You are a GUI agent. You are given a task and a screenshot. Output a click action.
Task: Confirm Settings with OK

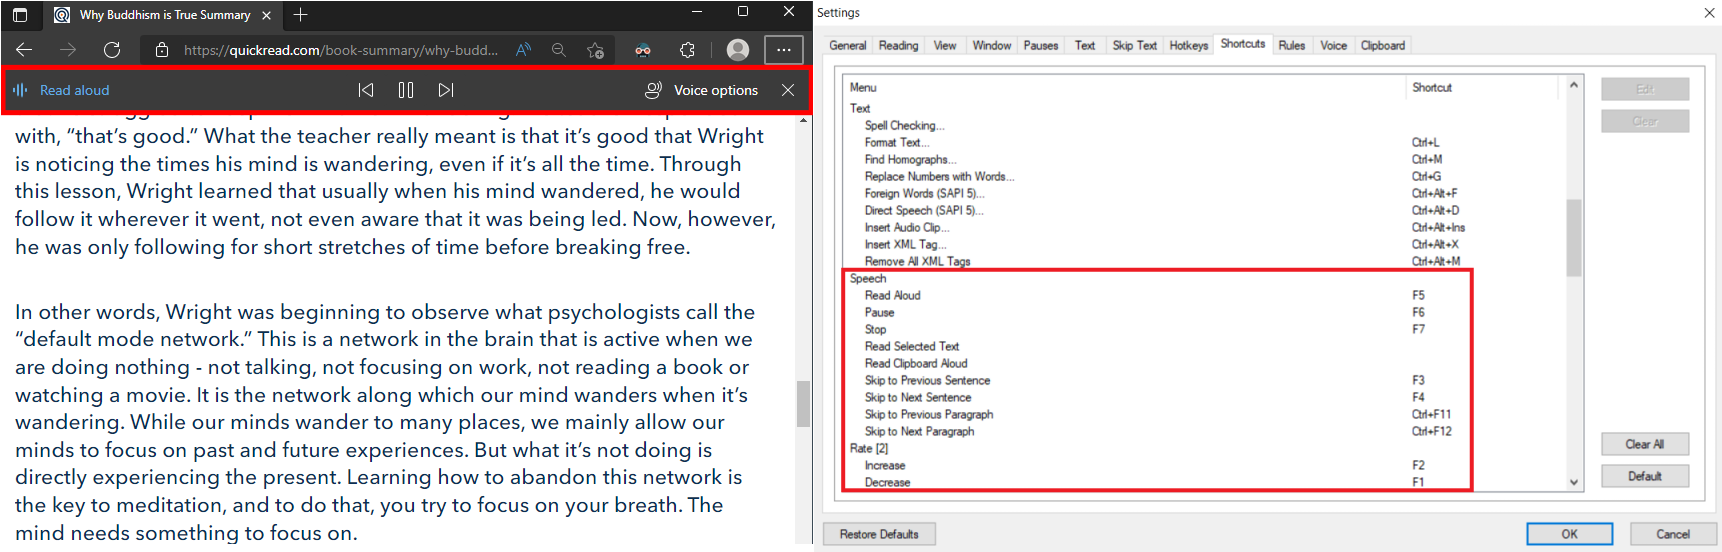click(1569, 534)
